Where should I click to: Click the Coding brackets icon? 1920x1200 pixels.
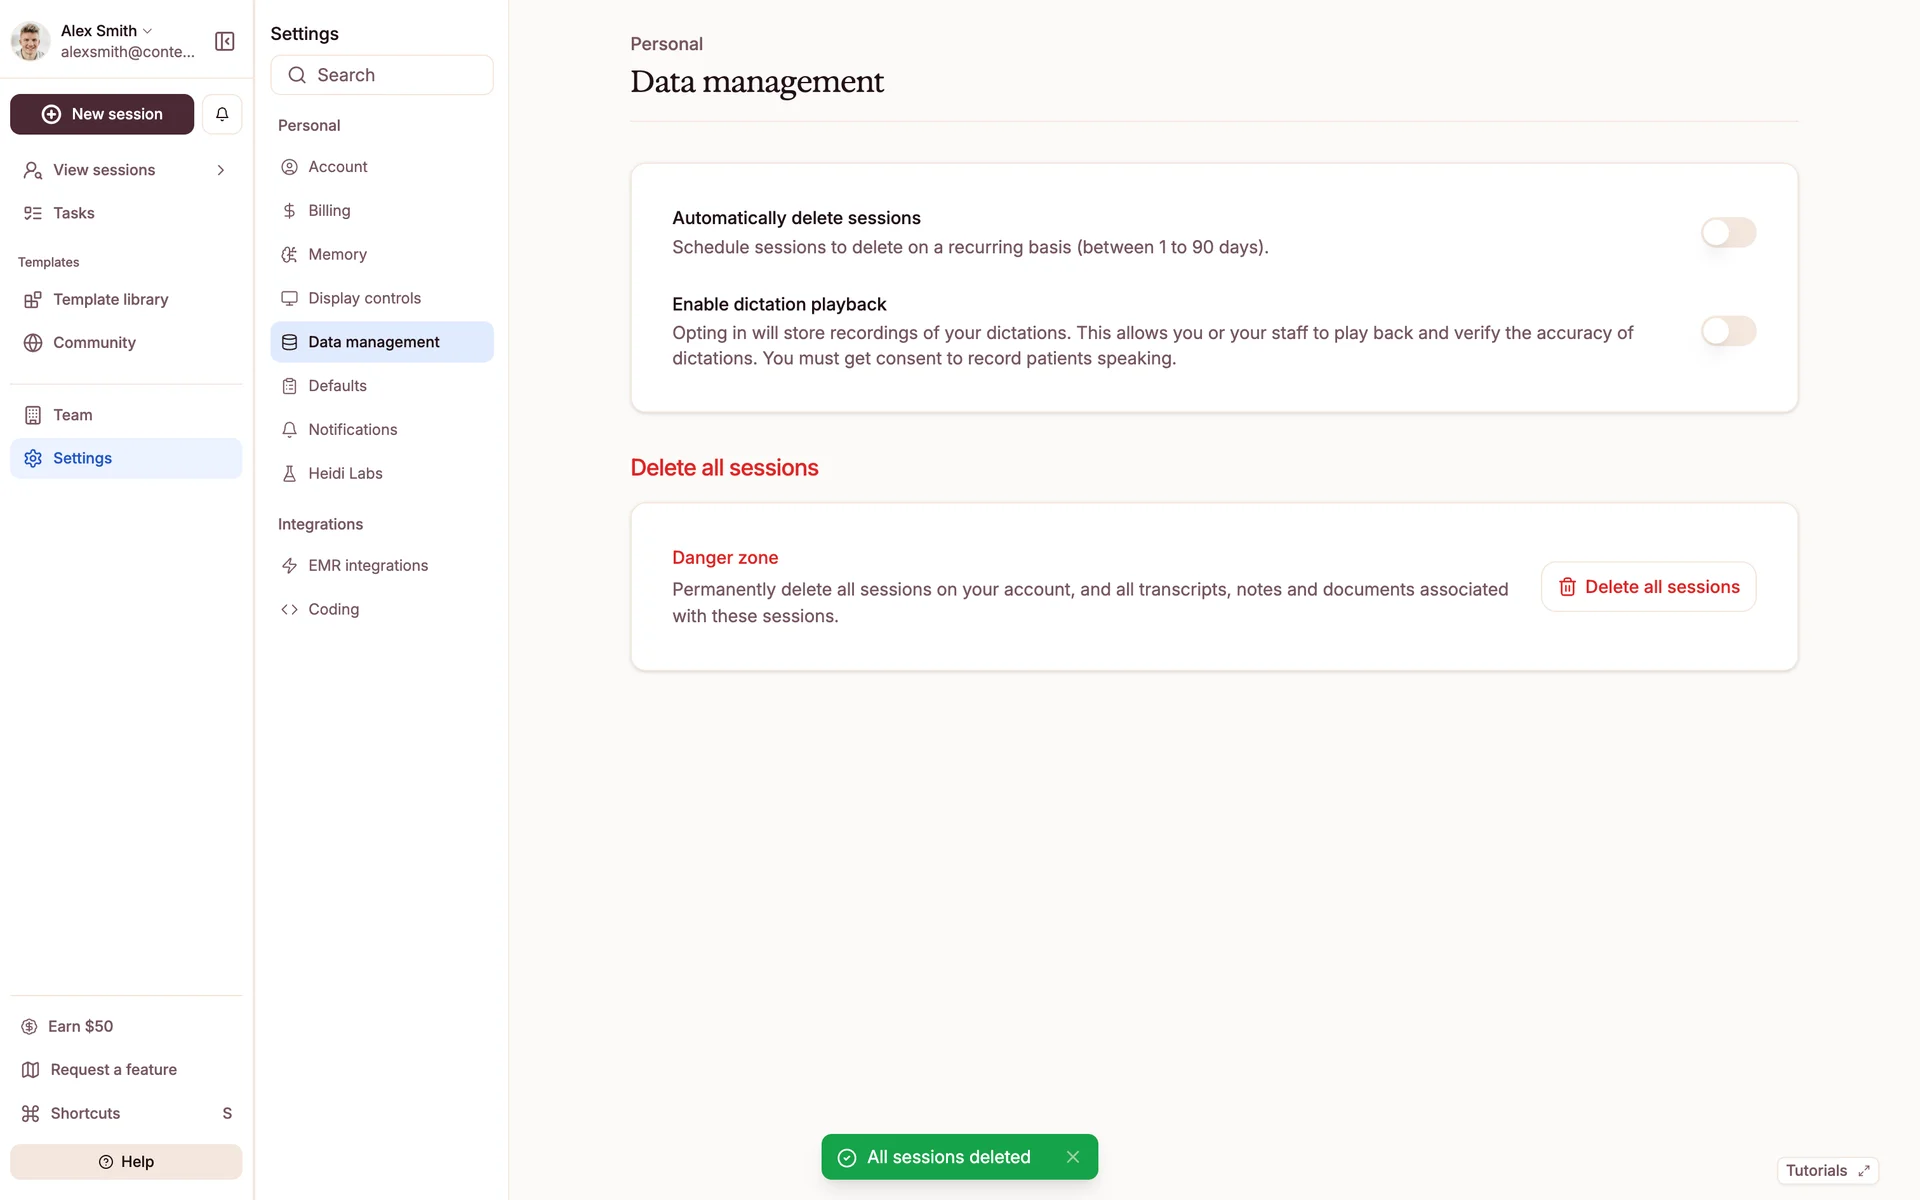coord(289,609)
